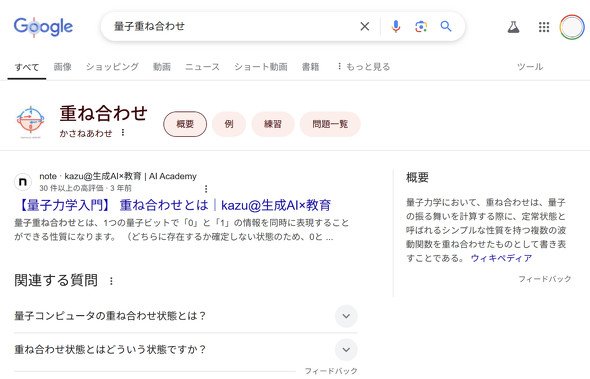Select the すべて tab

(x=27, y=67)
